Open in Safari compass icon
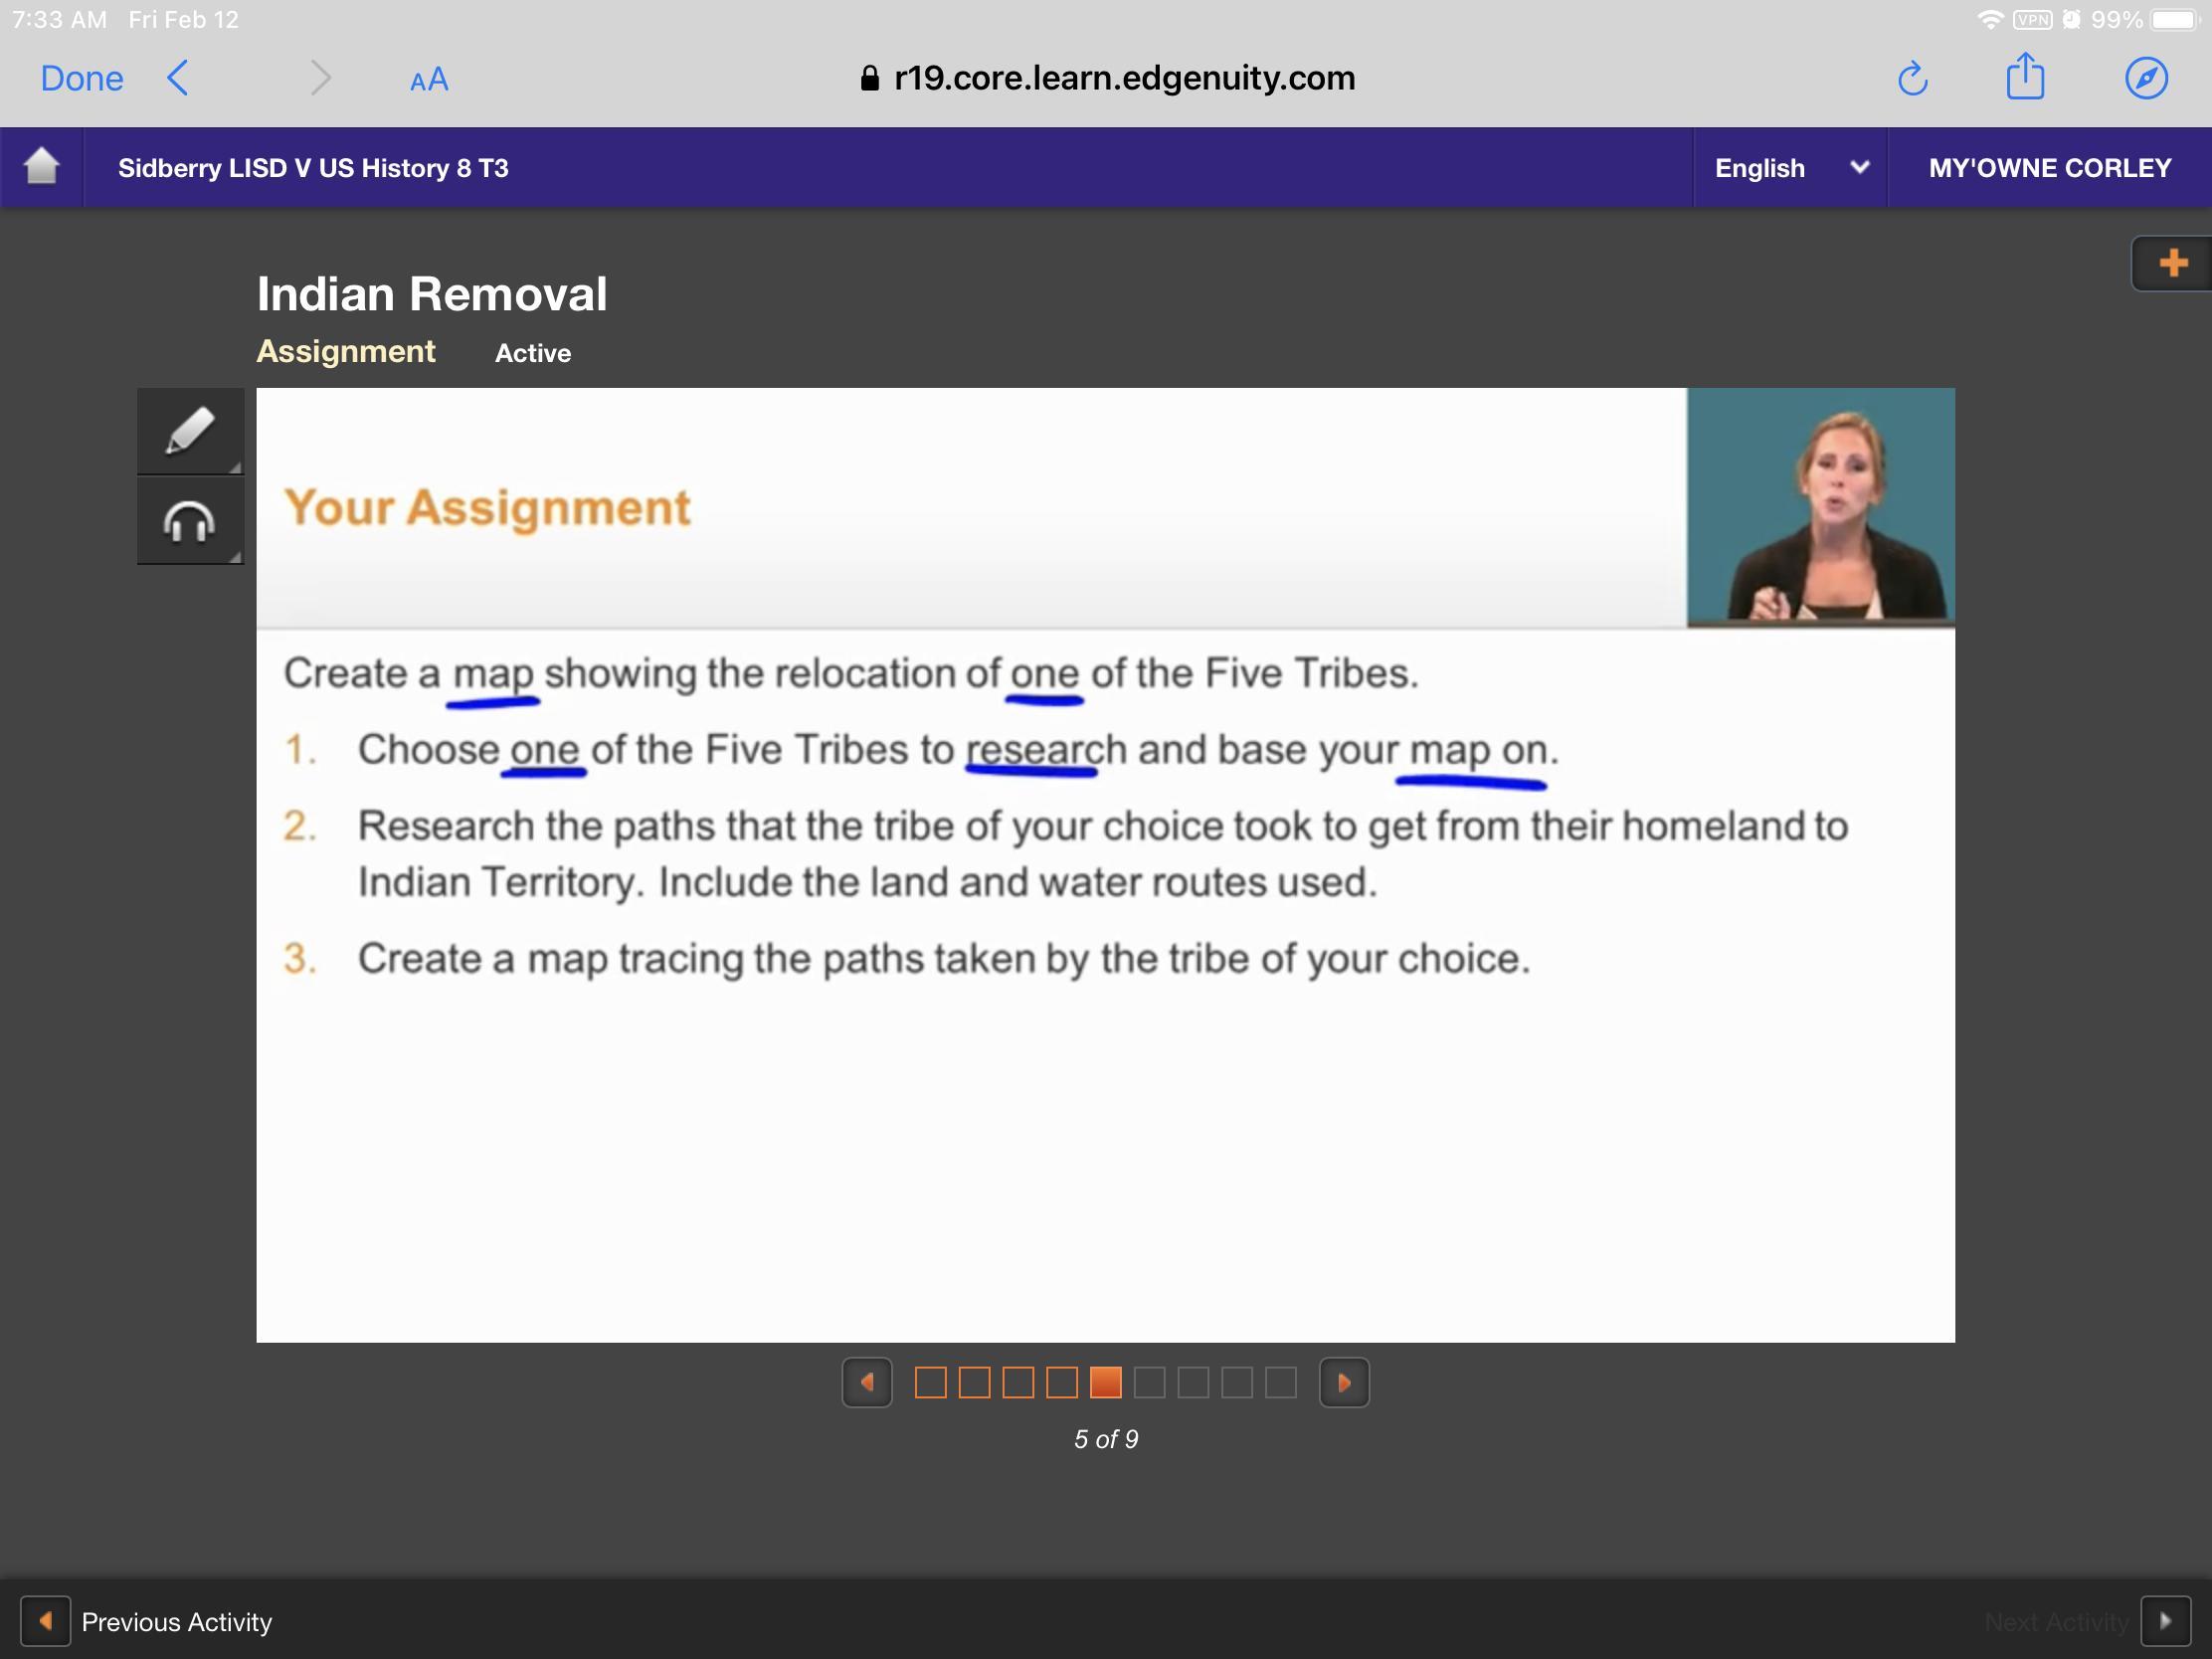The height and width of the screenshot is (1659, 2212). pos(2146,78)
